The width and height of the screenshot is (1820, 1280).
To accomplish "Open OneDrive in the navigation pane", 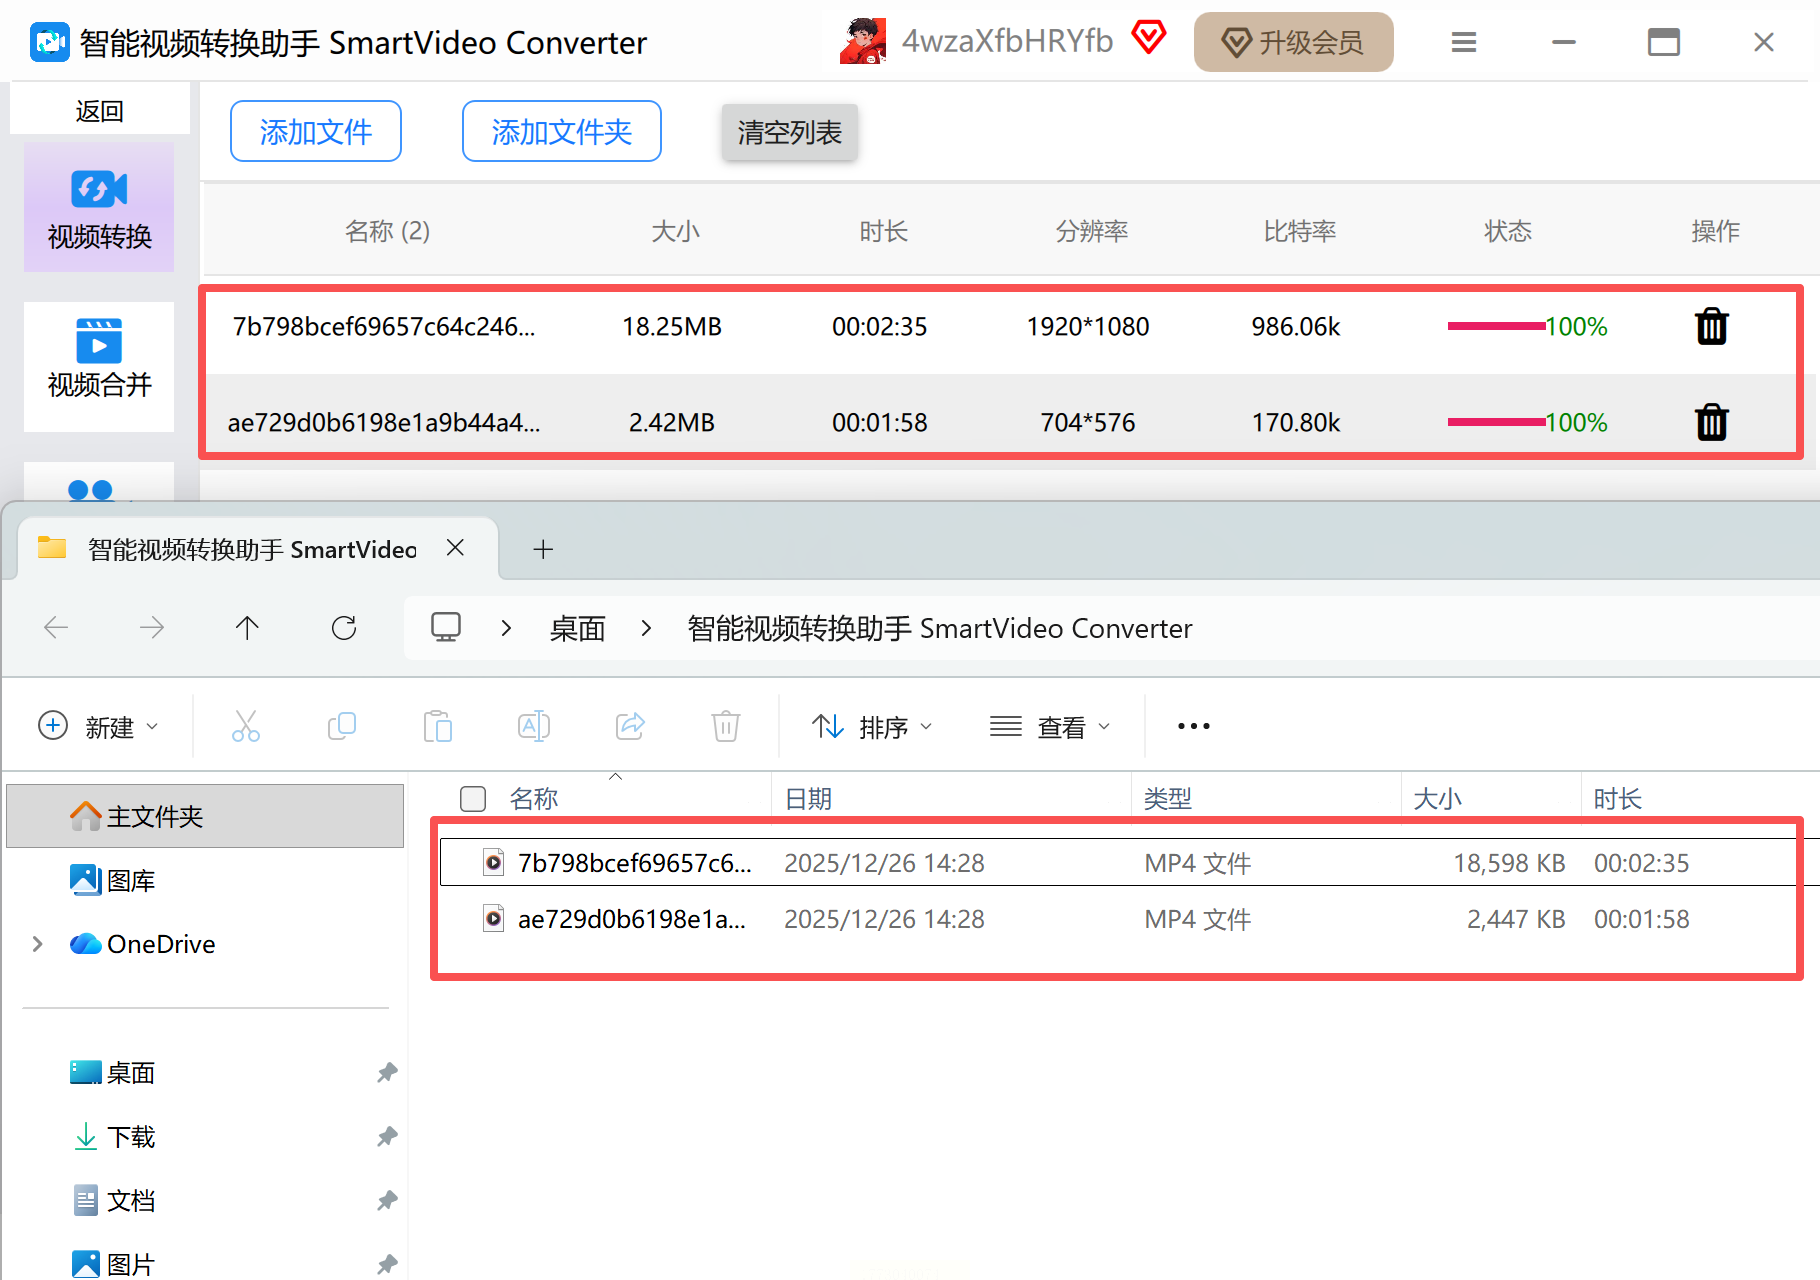I will (142, 944).
